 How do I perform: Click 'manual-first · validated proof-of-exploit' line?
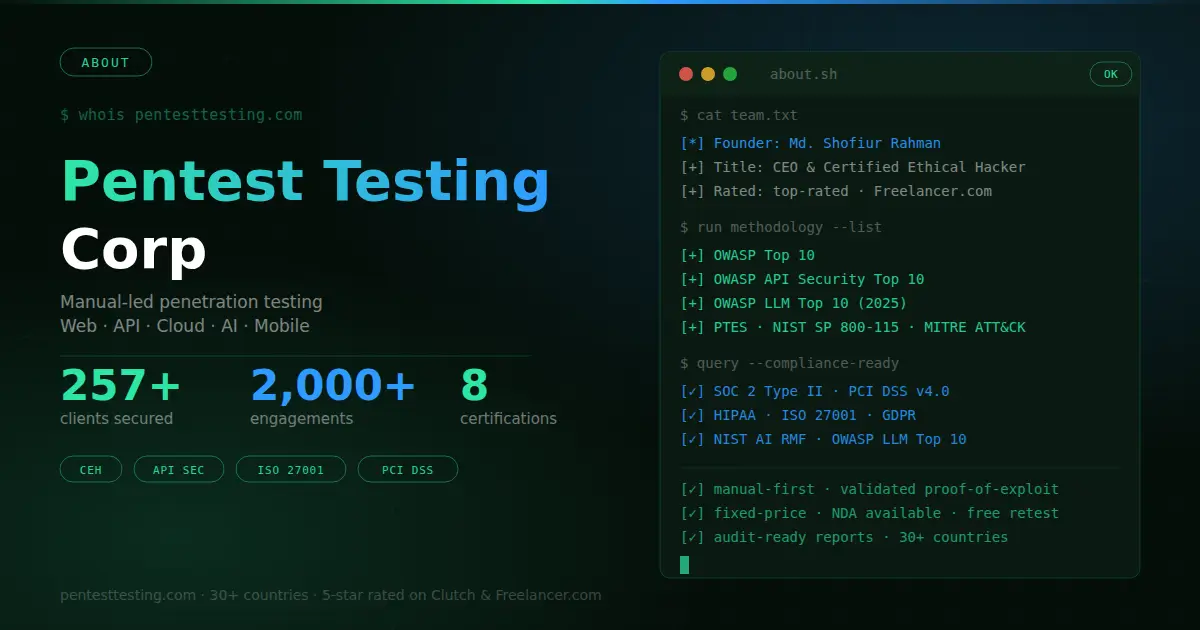pos(869,489)
